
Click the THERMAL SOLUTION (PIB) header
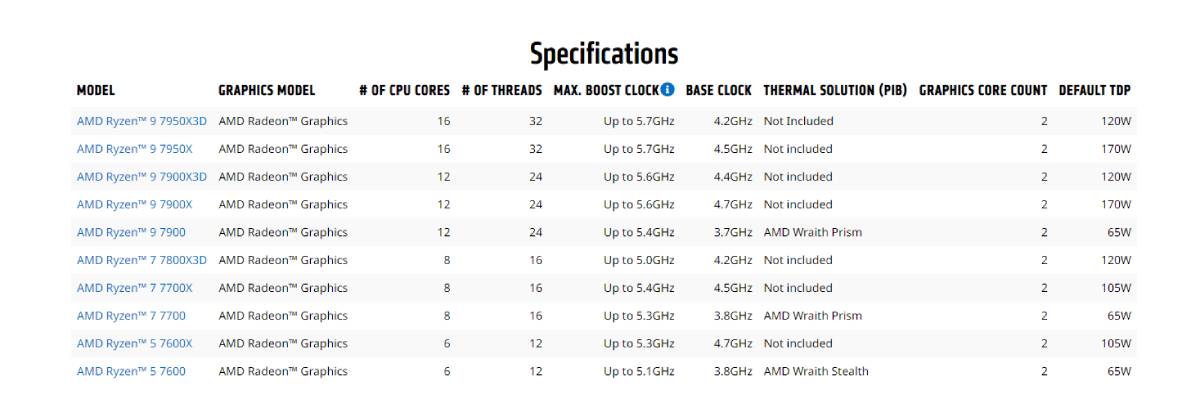pyautogui.click(x=835, y=91)
